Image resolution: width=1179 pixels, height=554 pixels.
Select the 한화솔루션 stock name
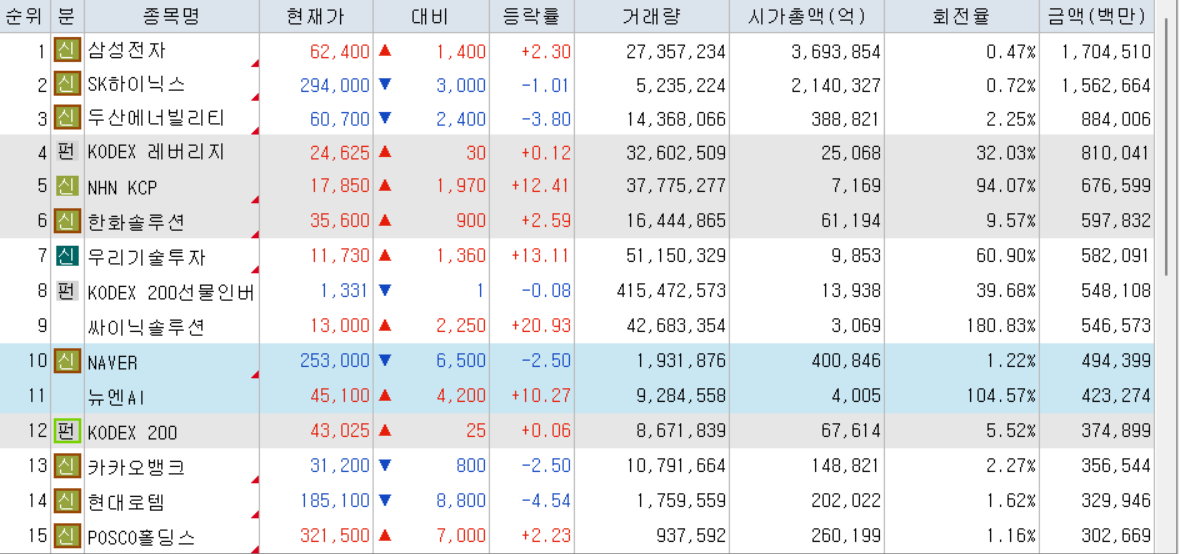(x=136, y=222)
